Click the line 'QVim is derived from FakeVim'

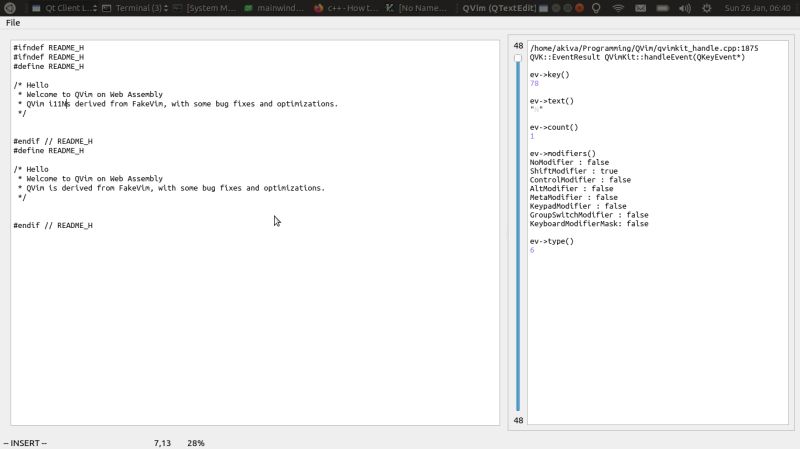pyautogui.click(x=169, y=188)
